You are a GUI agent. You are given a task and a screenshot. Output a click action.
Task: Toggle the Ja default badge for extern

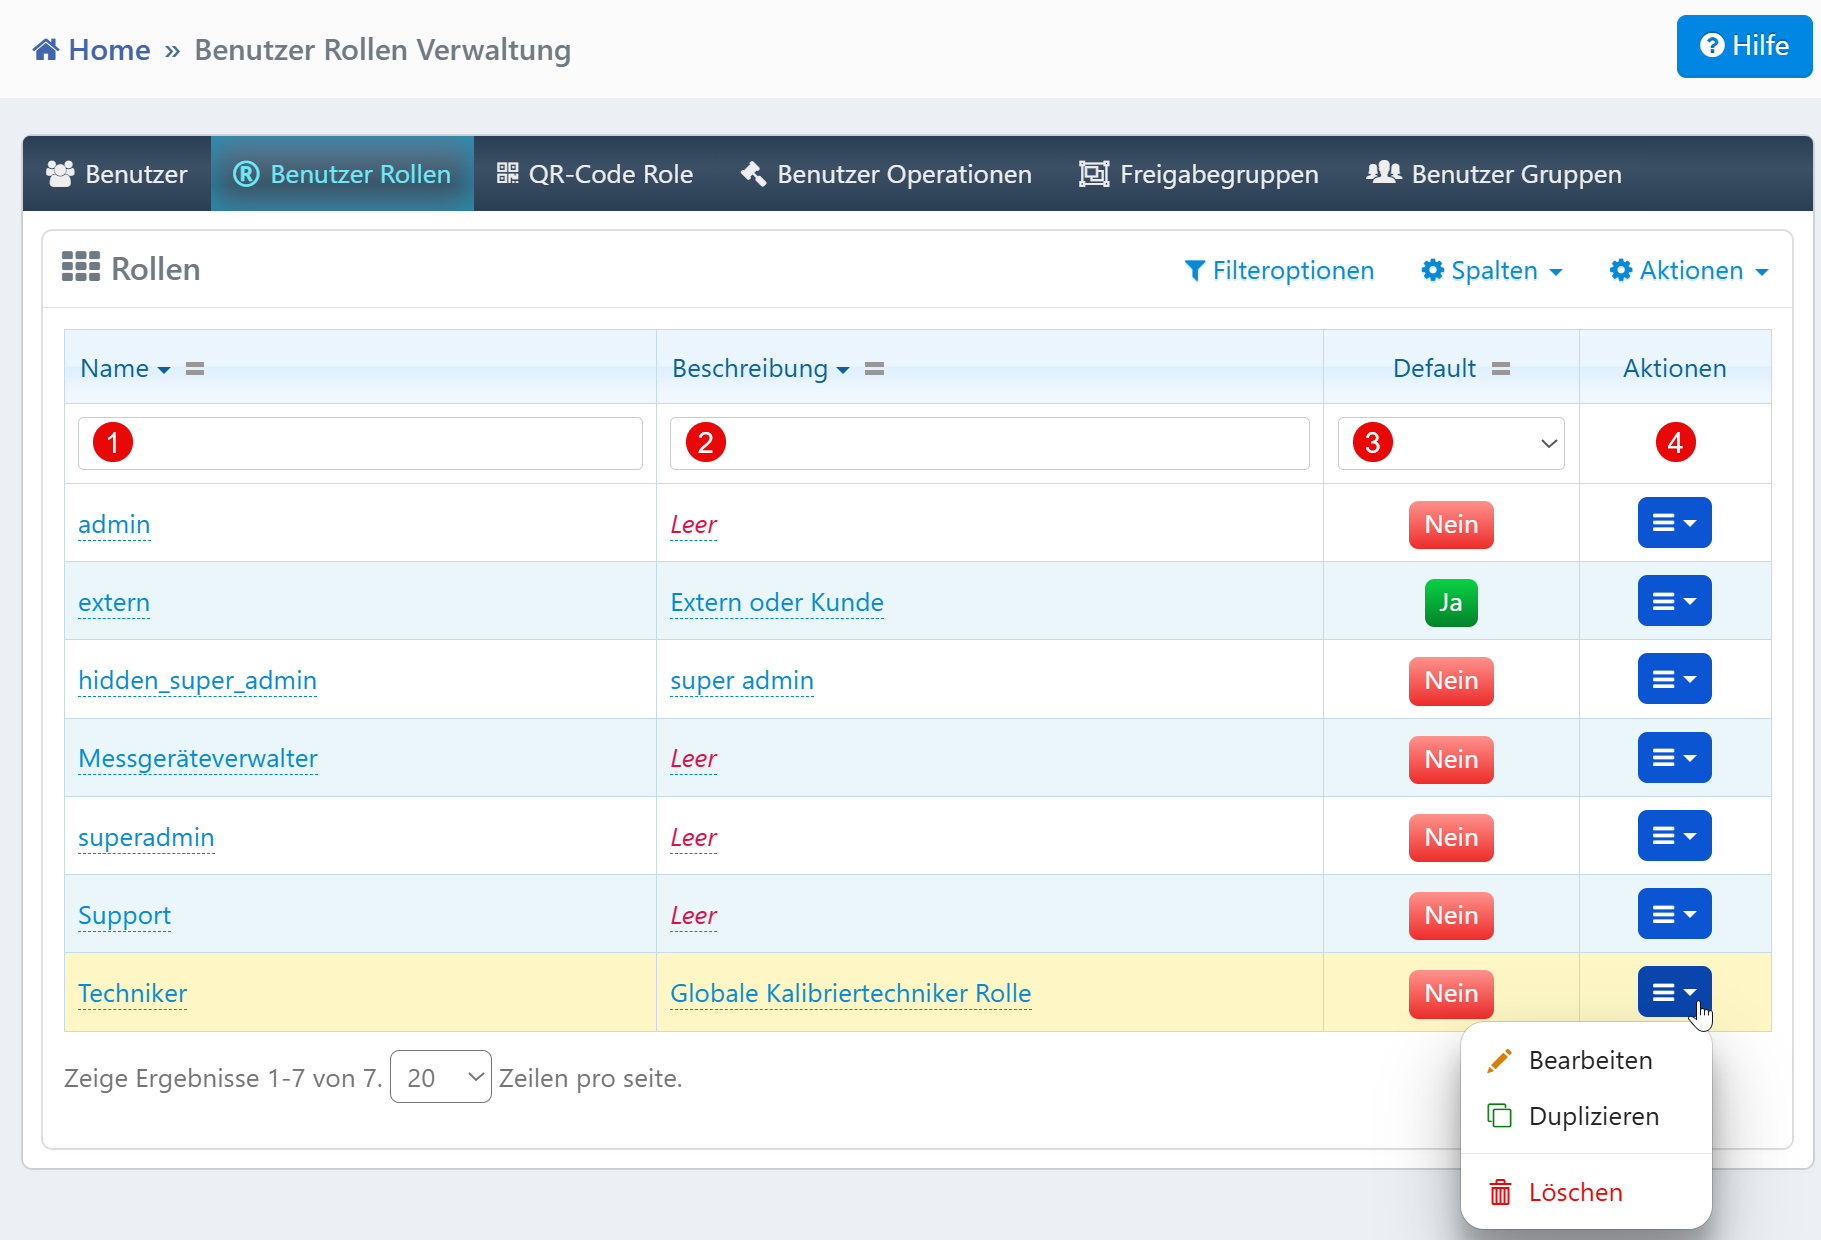1450,603
